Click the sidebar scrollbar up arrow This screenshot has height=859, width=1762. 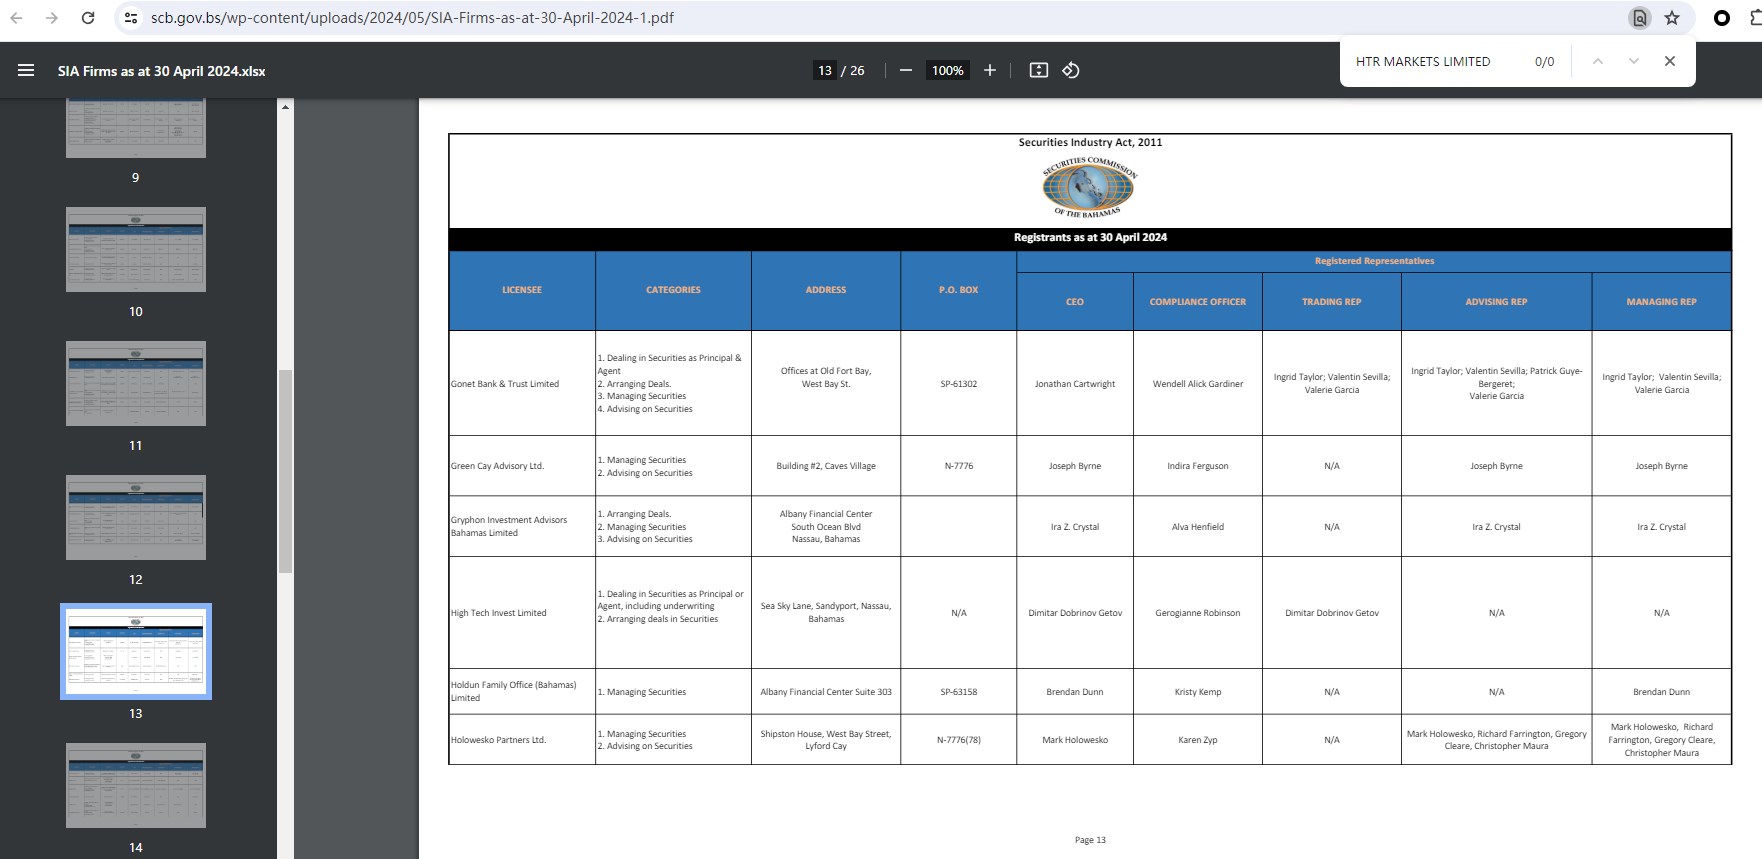click(x=286, y=106)
